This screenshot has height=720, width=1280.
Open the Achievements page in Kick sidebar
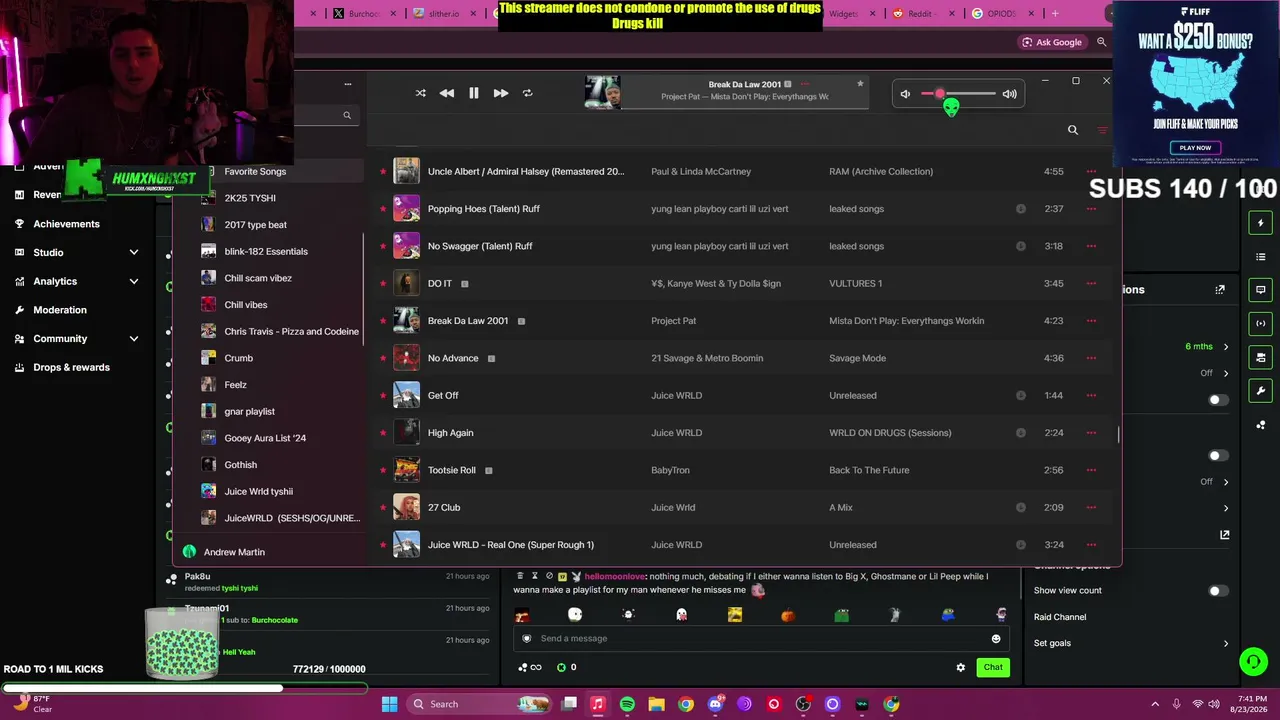point(66,224)
